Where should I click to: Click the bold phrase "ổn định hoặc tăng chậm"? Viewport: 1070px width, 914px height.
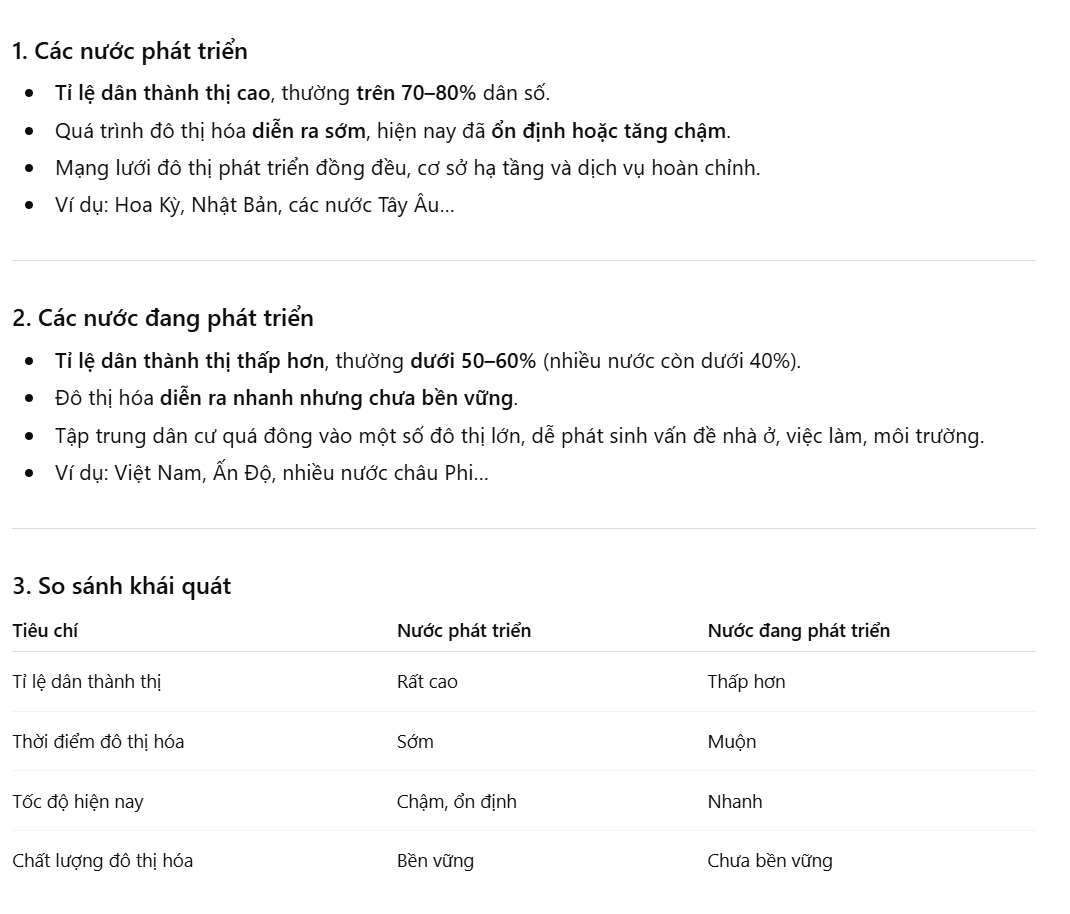[610, 131]
